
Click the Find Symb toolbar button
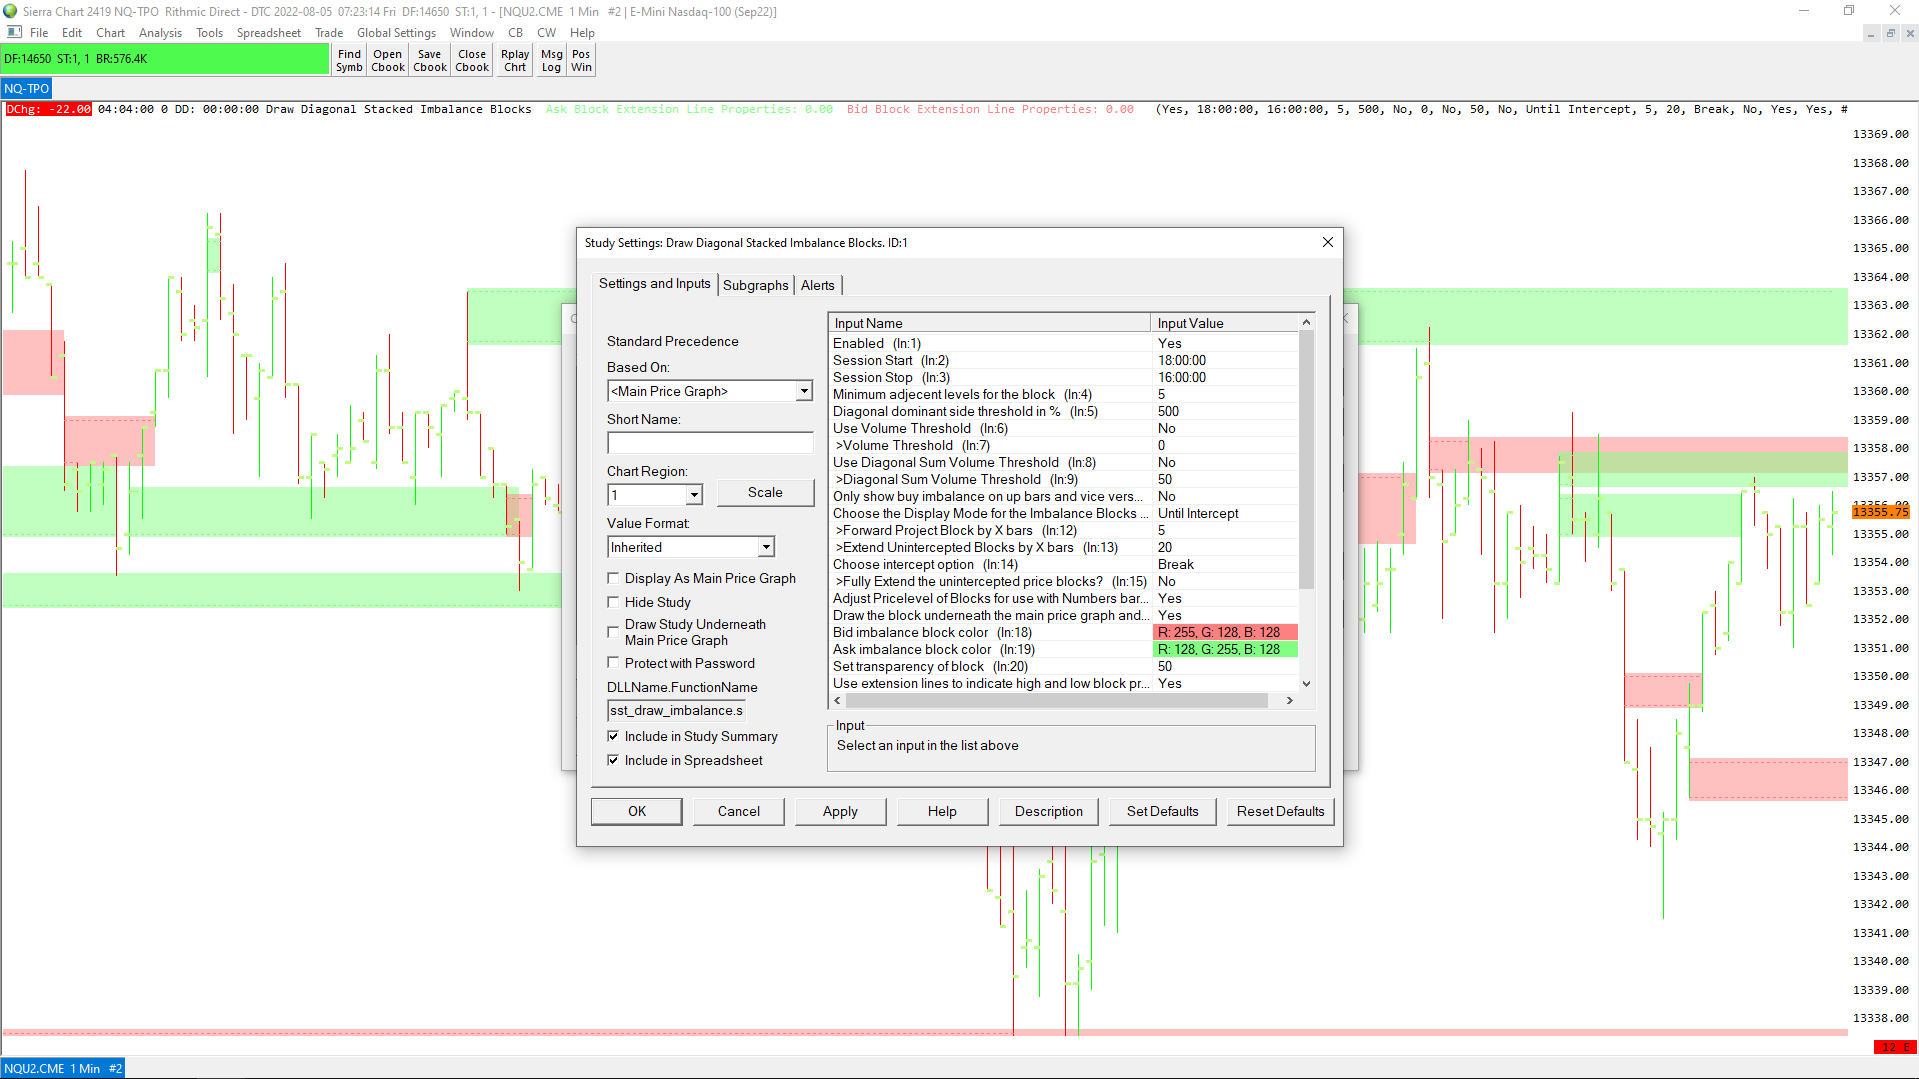pyautogui.click(x=349, y=61)
